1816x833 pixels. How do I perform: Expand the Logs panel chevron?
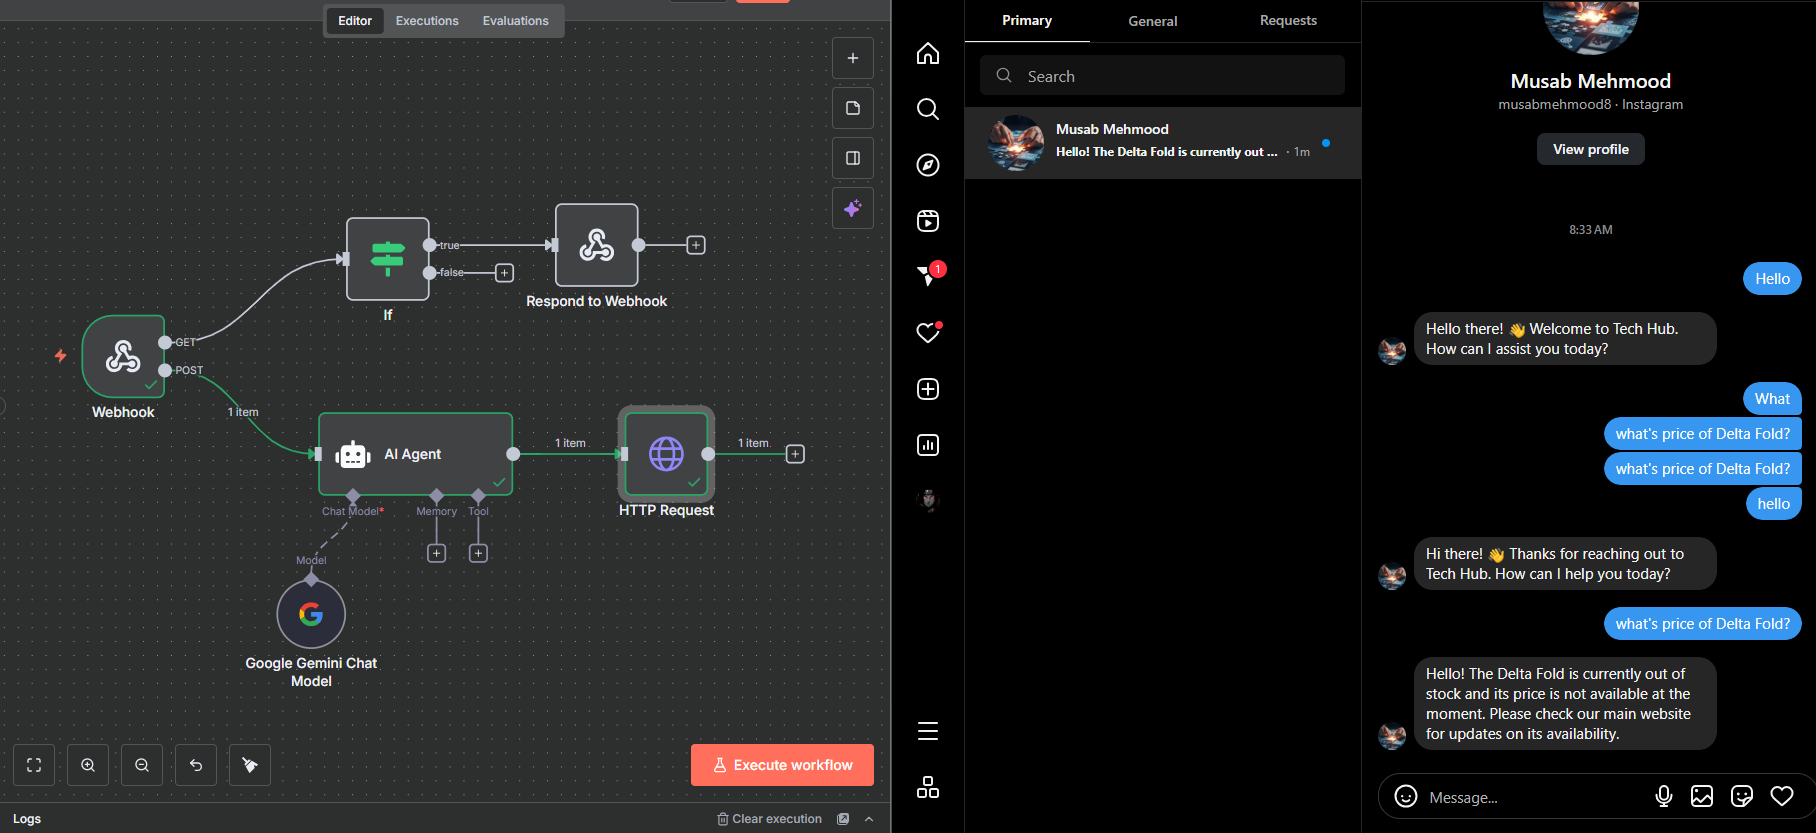pyautogui.click(x=869, y=819)
